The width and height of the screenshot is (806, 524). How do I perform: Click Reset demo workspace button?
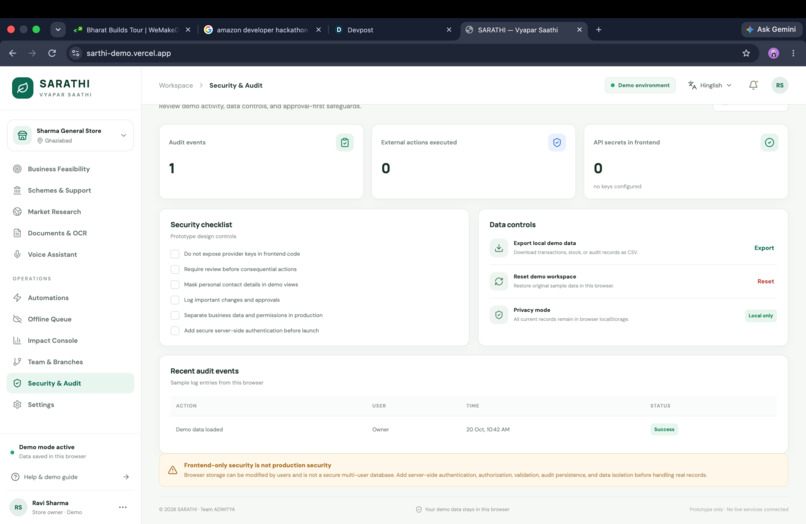coord(765,281)
